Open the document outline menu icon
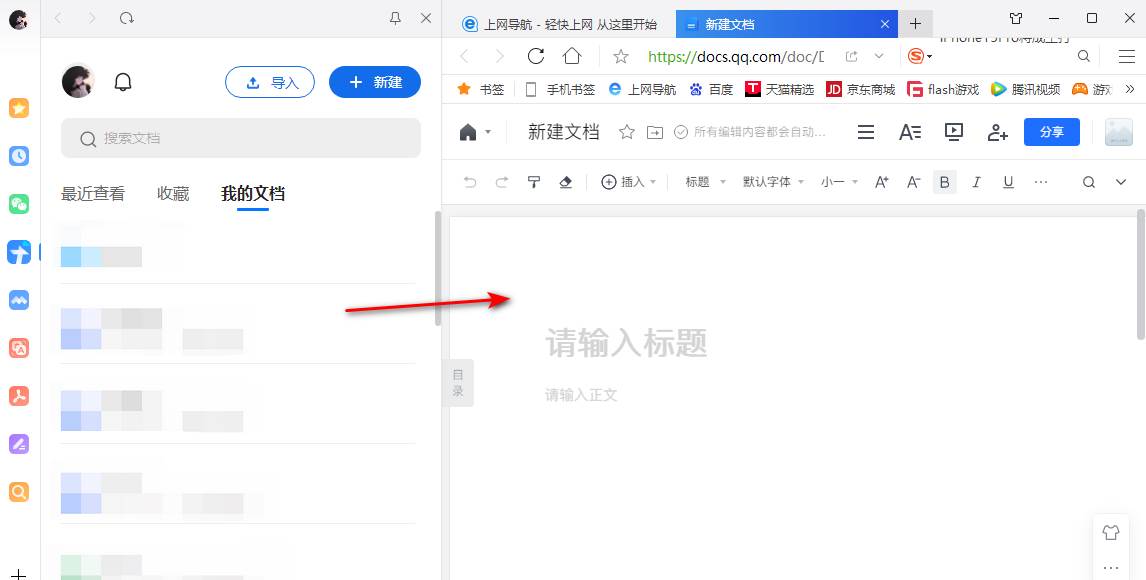Screen dimensions: 1146x580 pos(866,132)
